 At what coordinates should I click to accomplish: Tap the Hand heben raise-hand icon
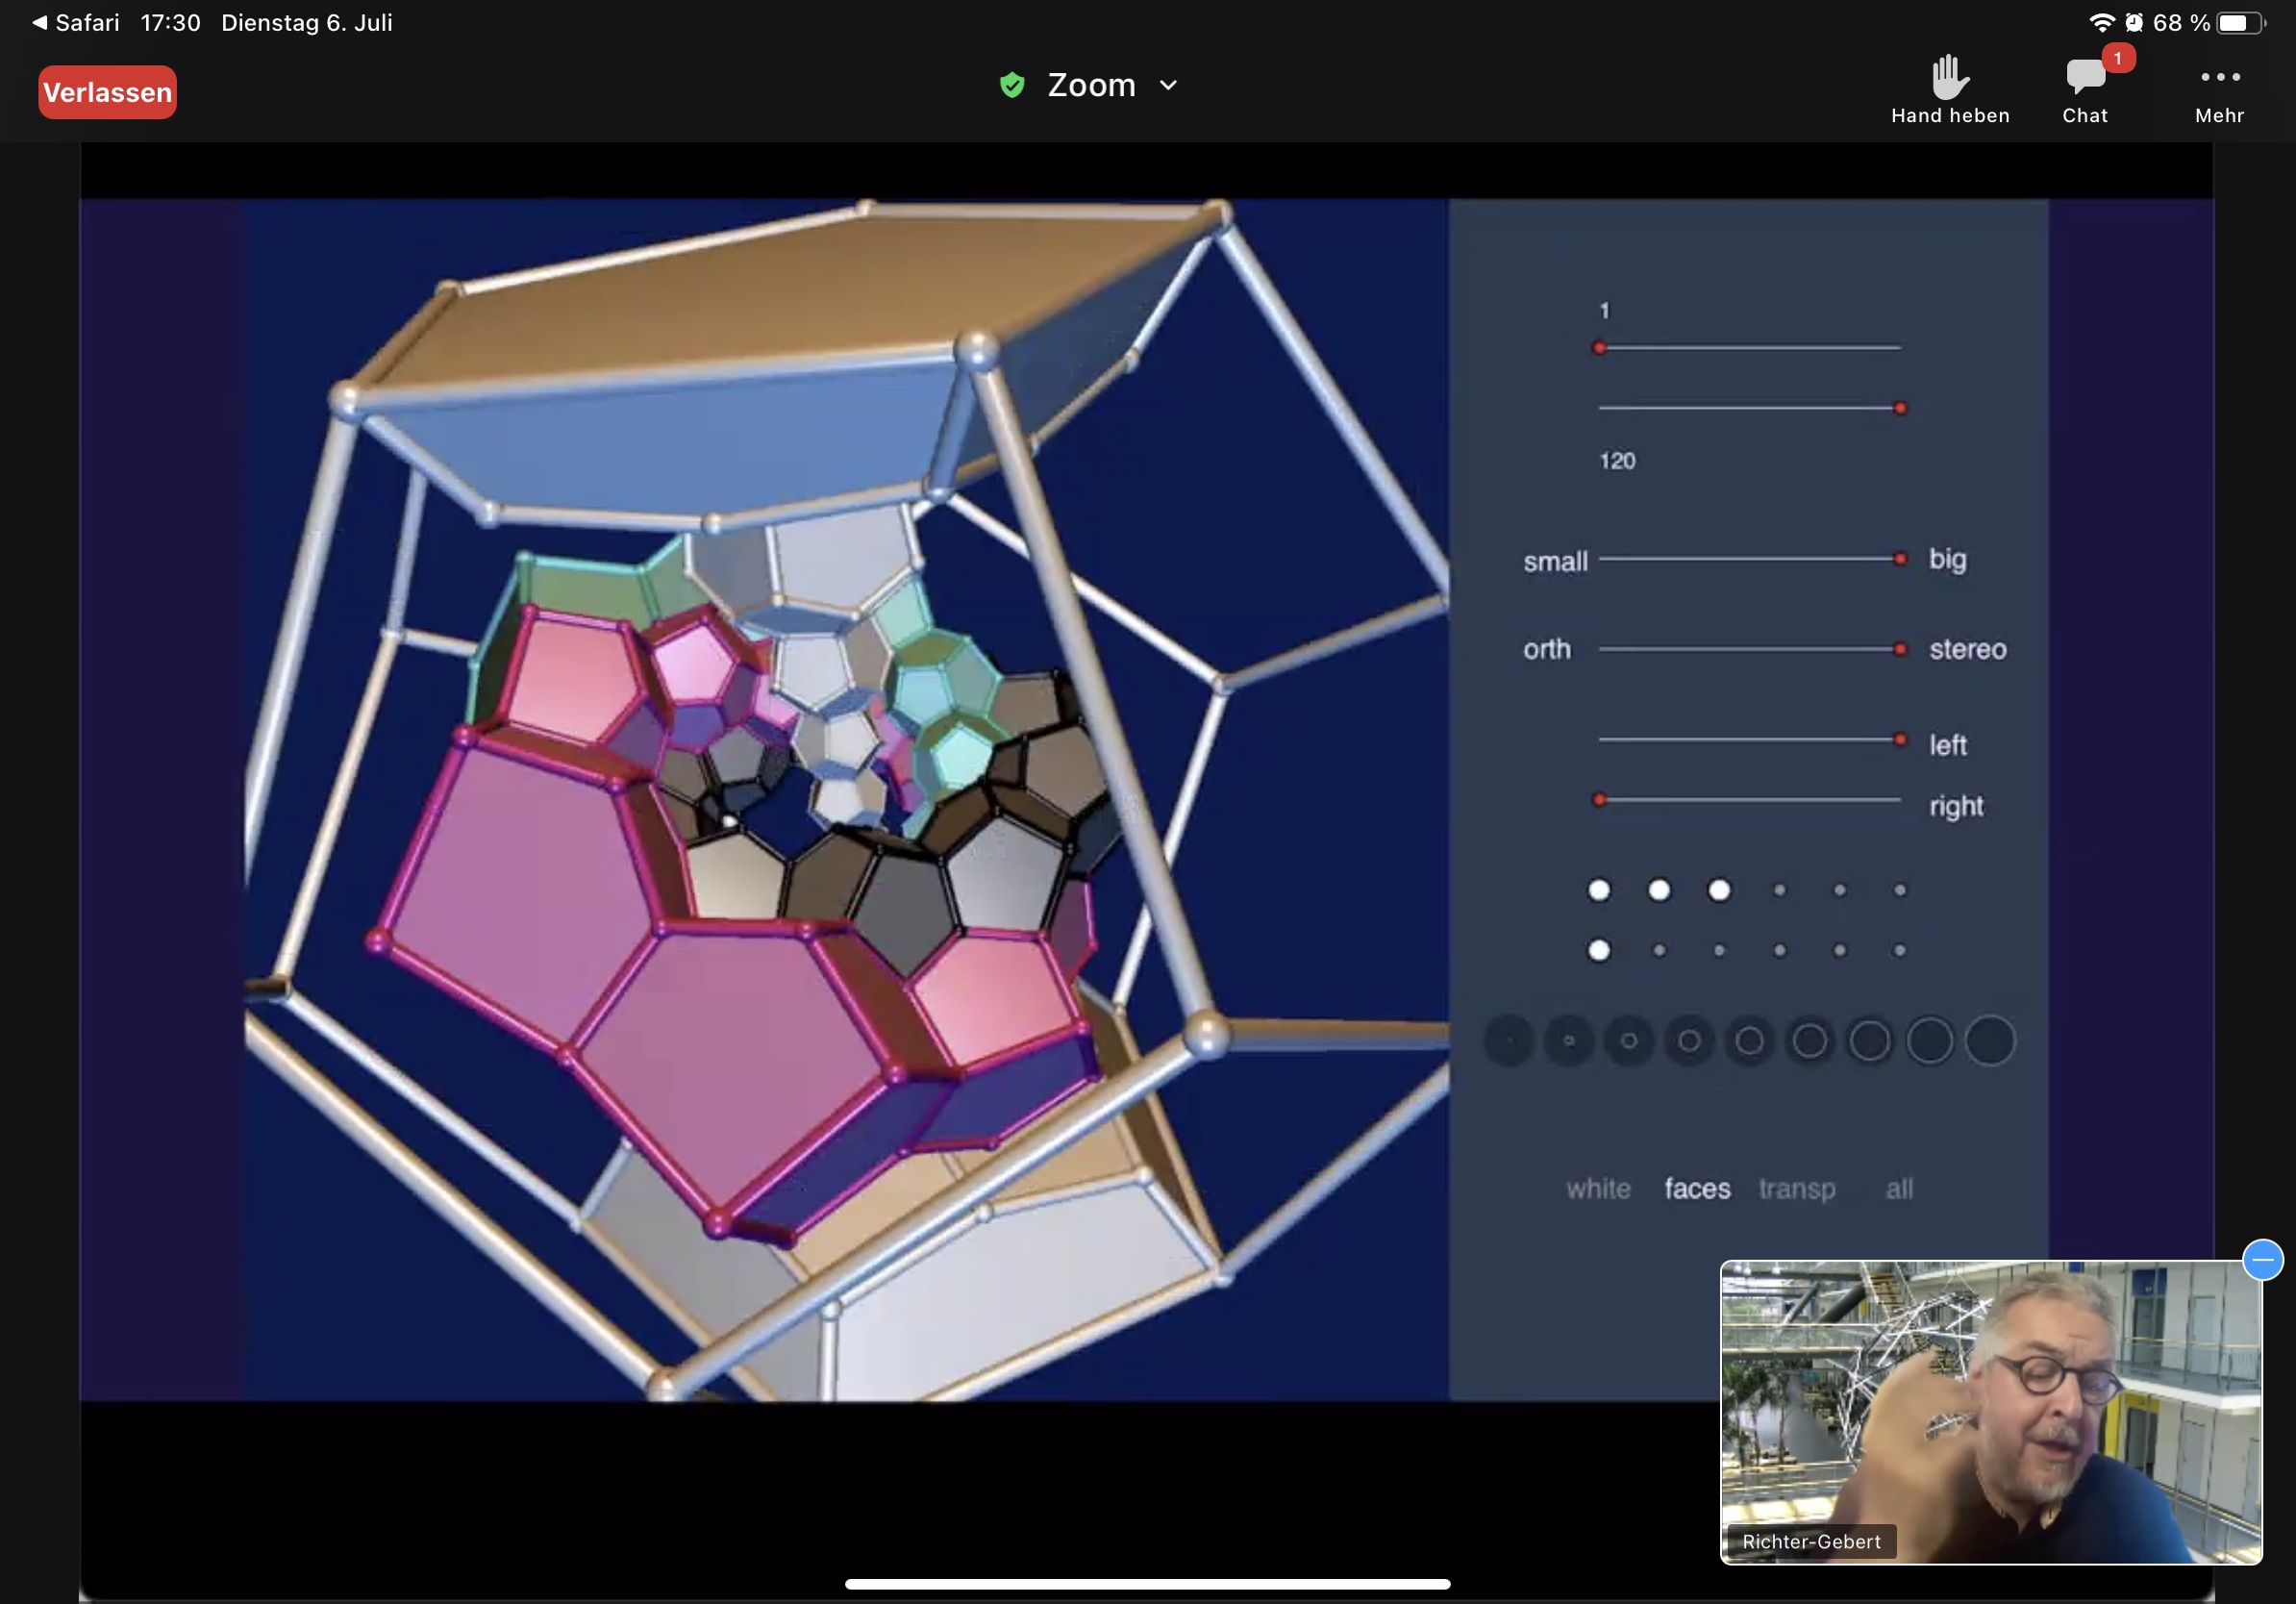[1949, 78]
